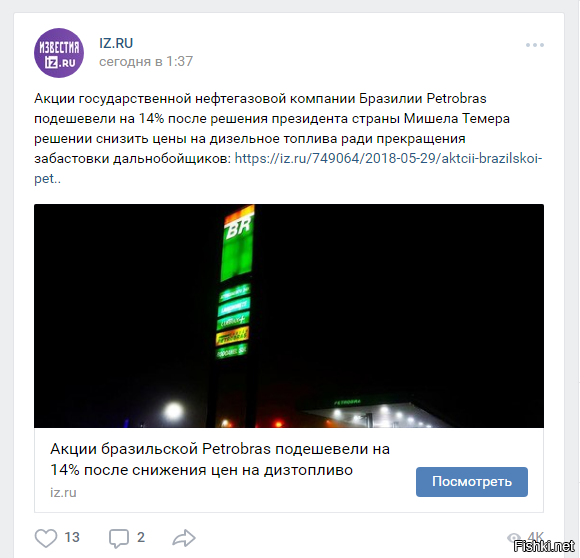Click the green BR sign in photo
The height and width of the screenshot is (558, 580).
238,244
